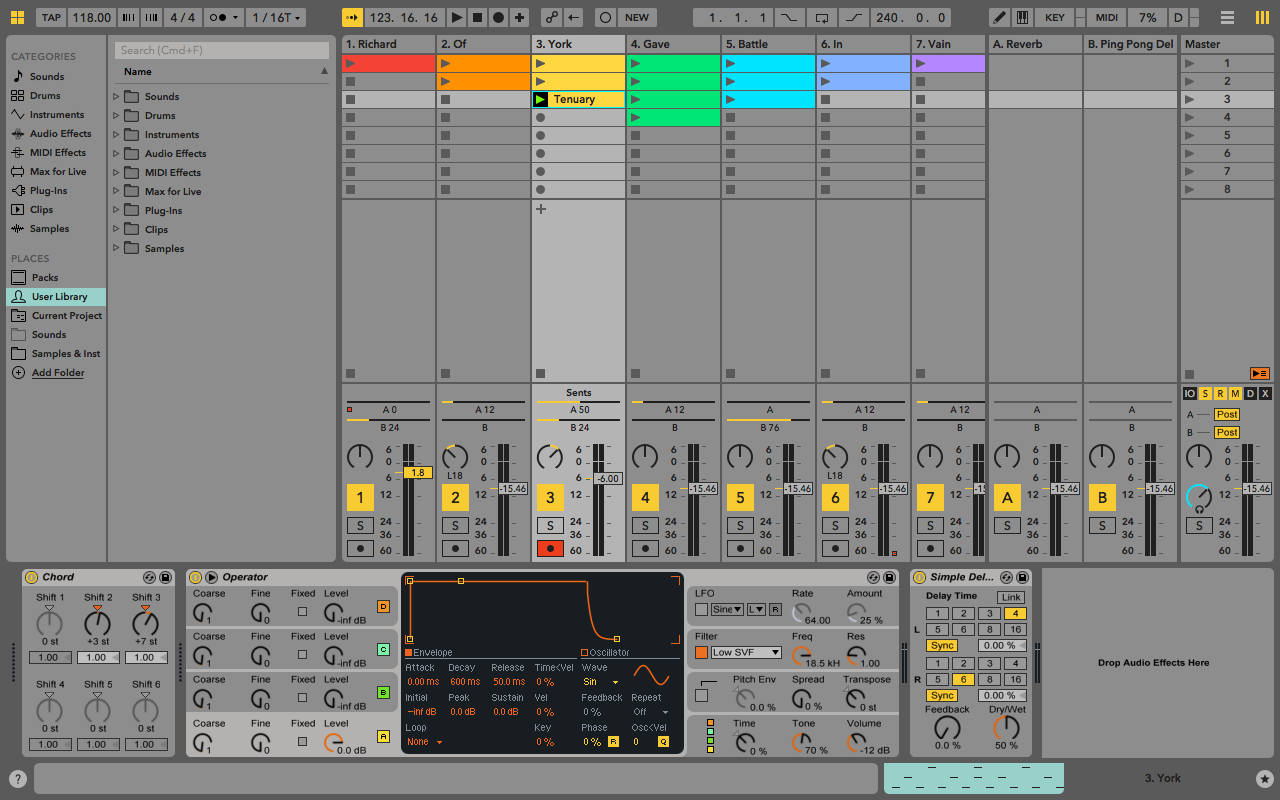Viewport: 1280px width, 800px height.
Task: Click the Dry/Wet knob on Simple Delay
Action: [1006, 728]
